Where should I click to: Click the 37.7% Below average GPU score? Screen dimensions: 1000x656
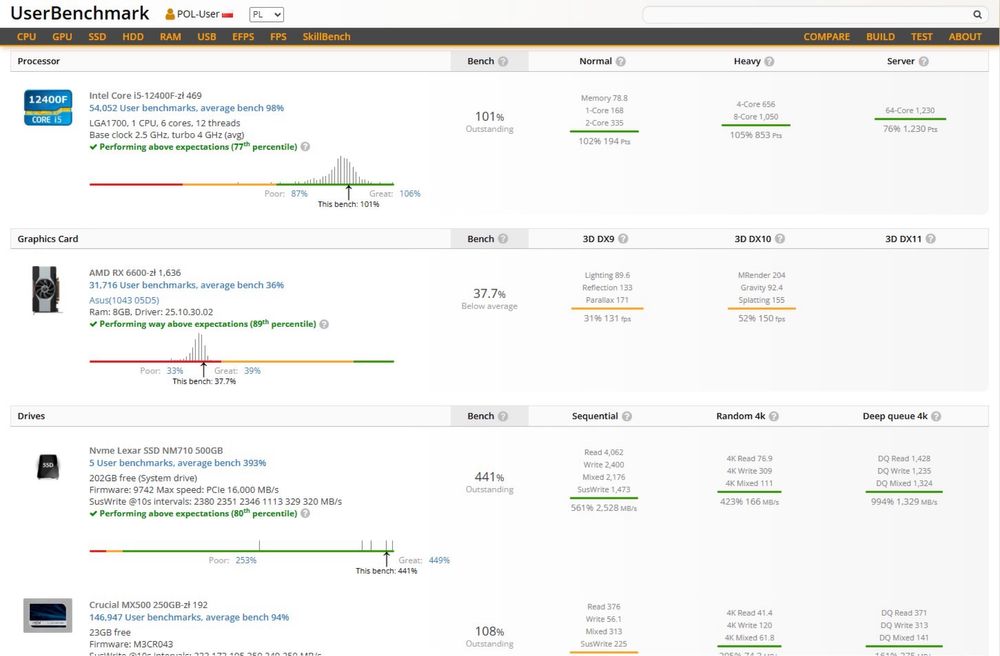[489, 298]
